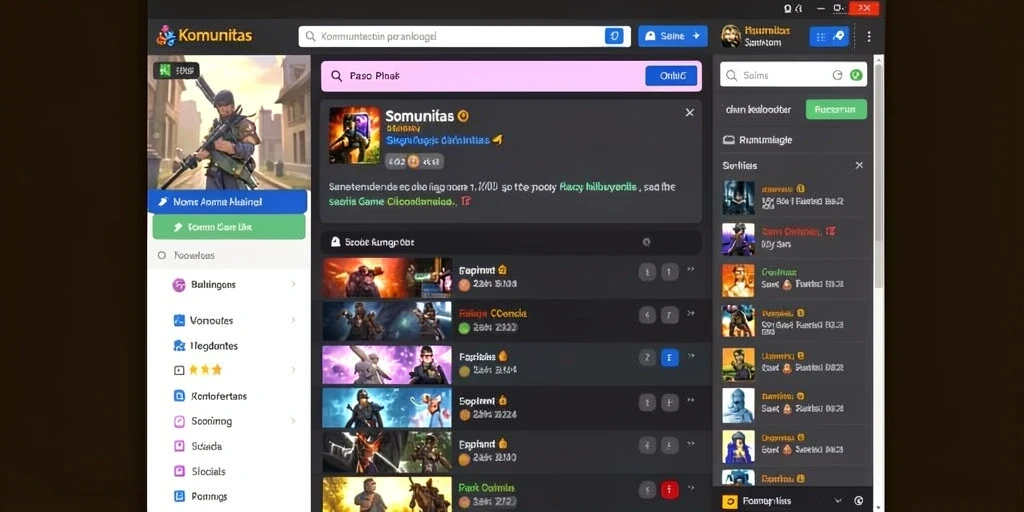Viewport: 1024px width, 512px height.
Task: Click the green button beside dan kalooder
Action: tap(837, 109)
